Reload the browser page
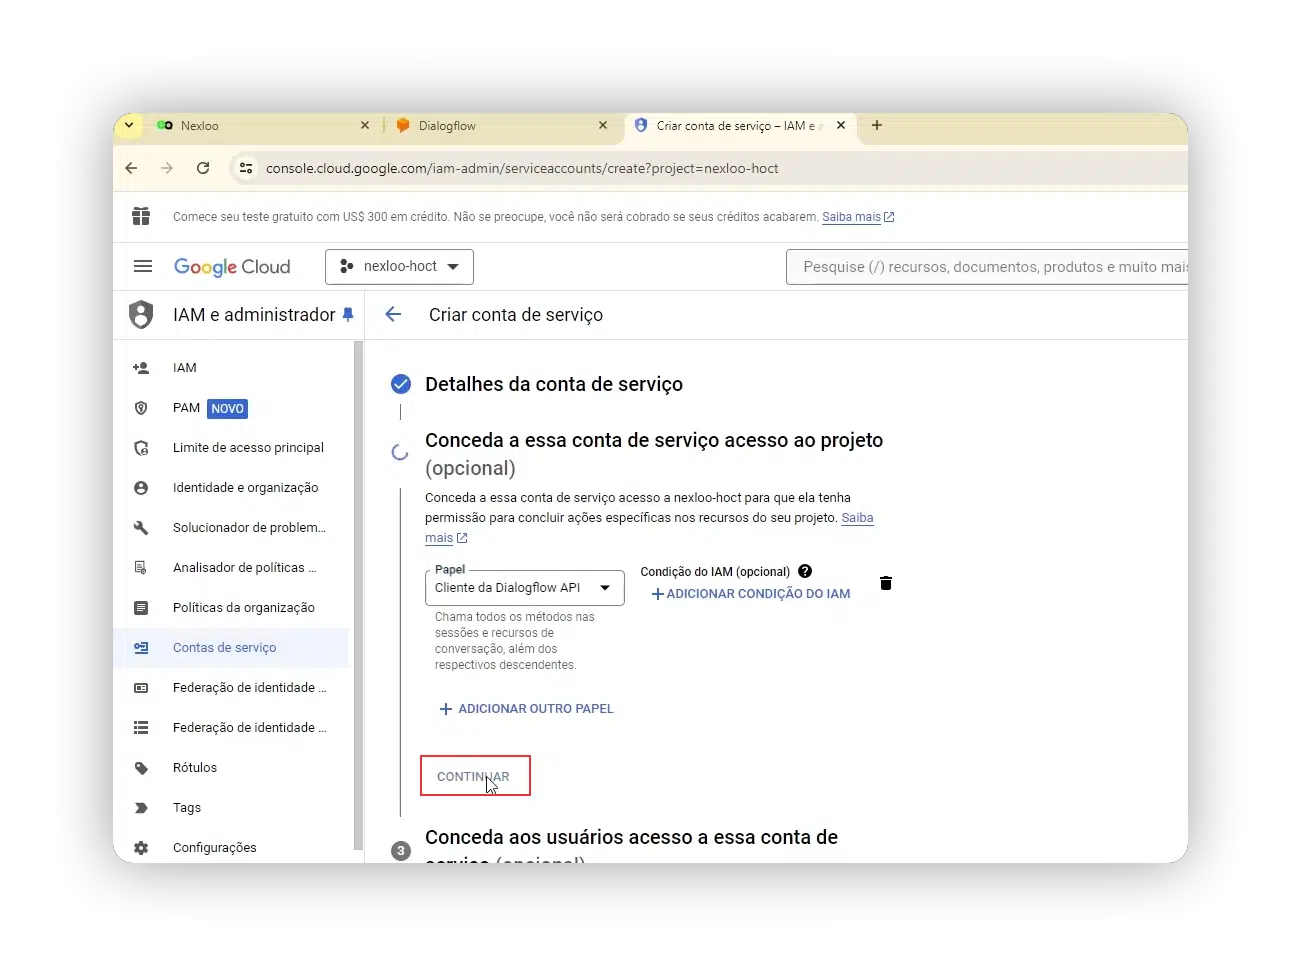This screenshot has width=1301, height=976. pyautogui.click(x=203, y=168)
